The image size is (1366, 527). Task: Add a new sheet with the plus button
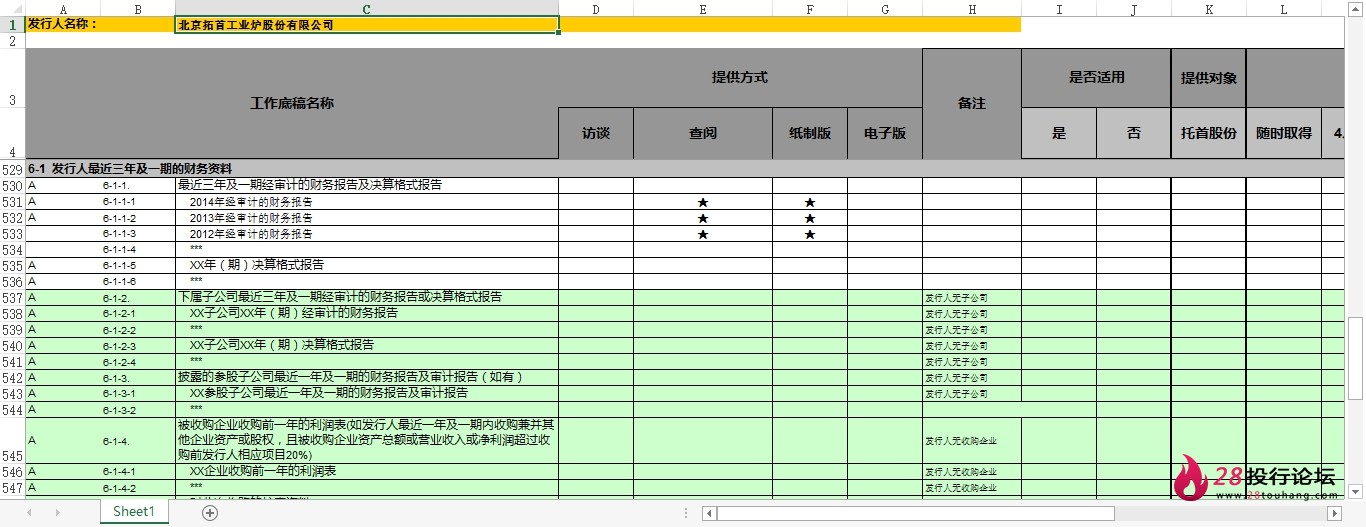click(x=210, y=512)
